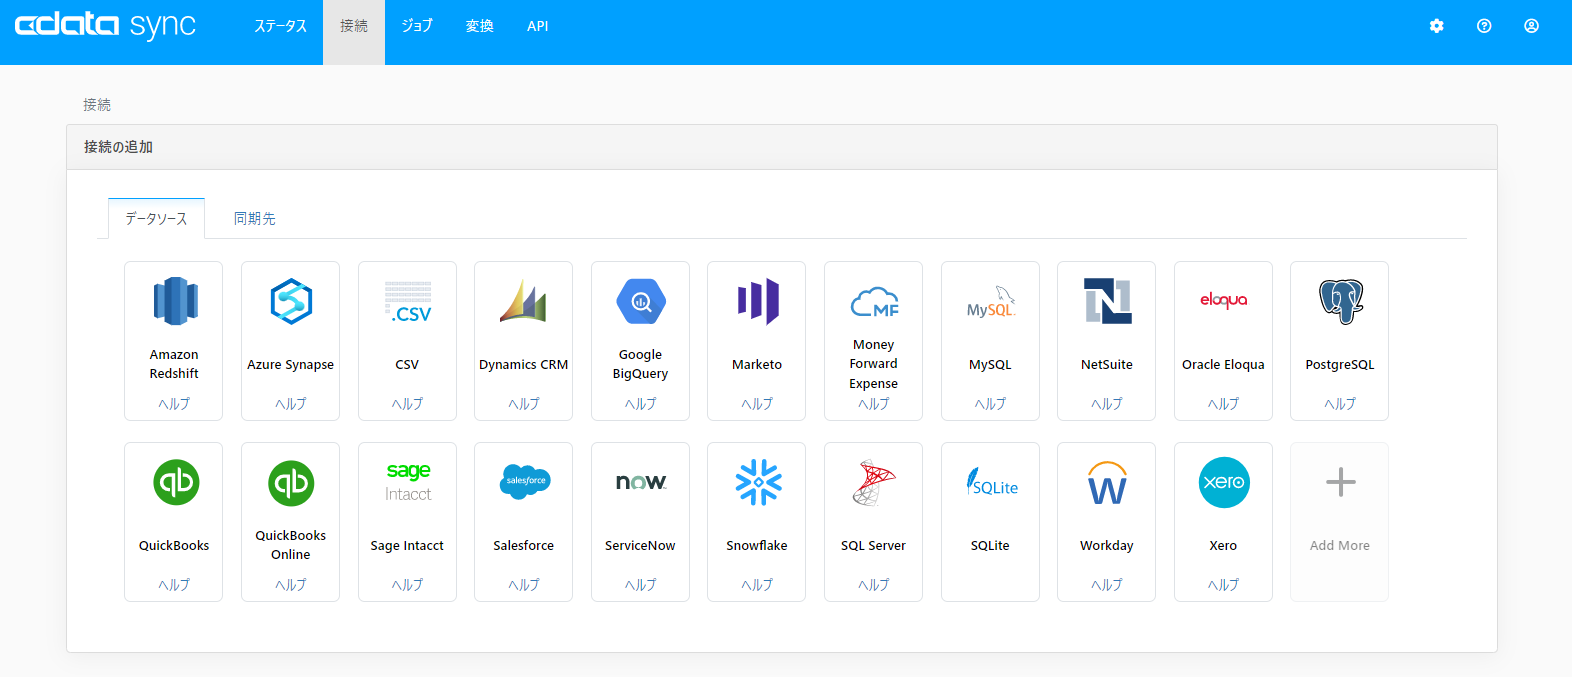Click the Add More label text

(1340, 546)
